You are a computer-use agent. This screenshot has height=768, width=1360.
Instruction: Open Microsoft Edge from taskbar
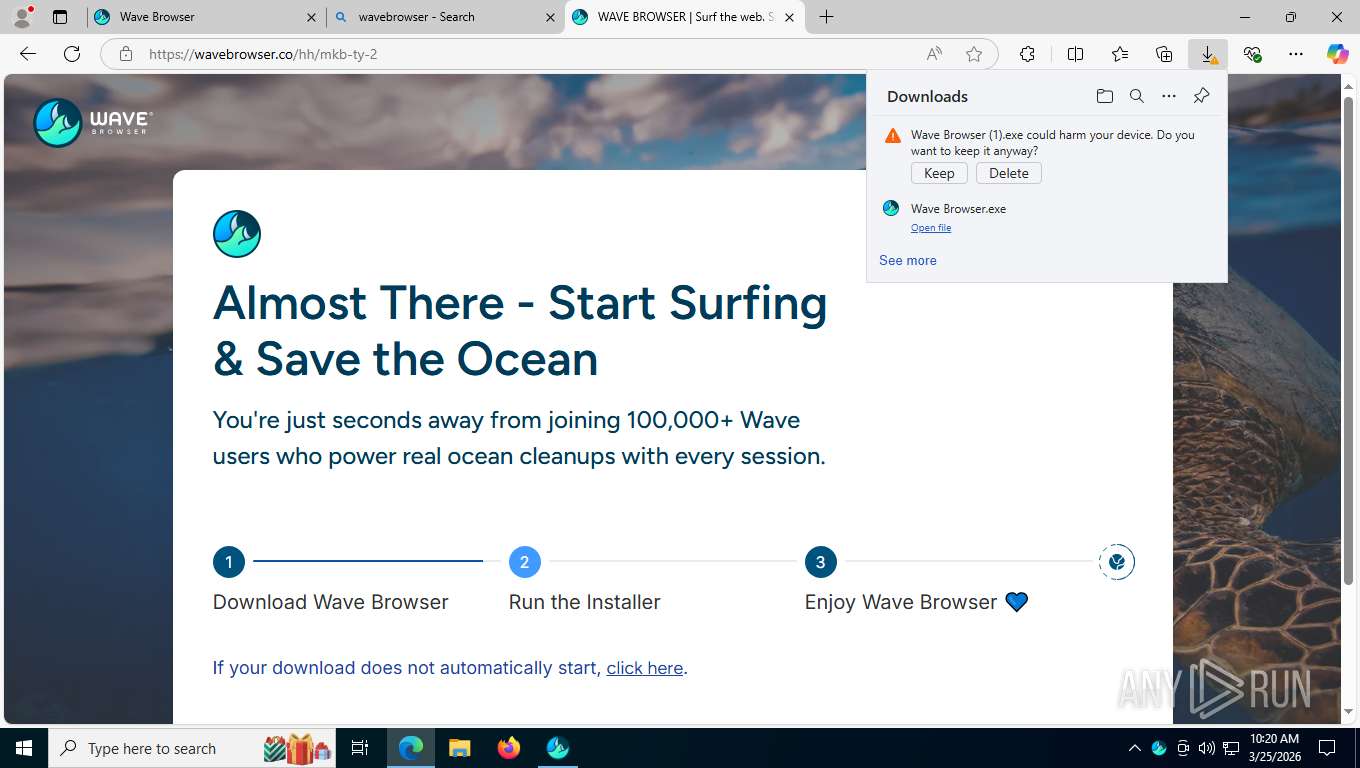[411, 748]
